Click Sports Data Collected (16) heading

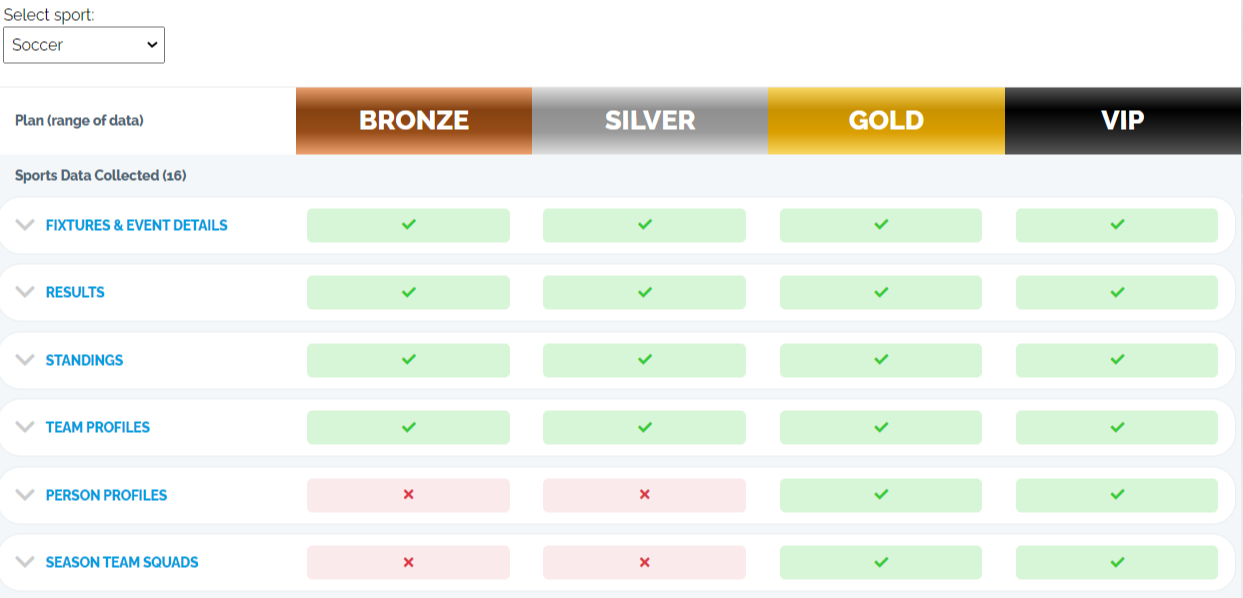pos(101,175)
